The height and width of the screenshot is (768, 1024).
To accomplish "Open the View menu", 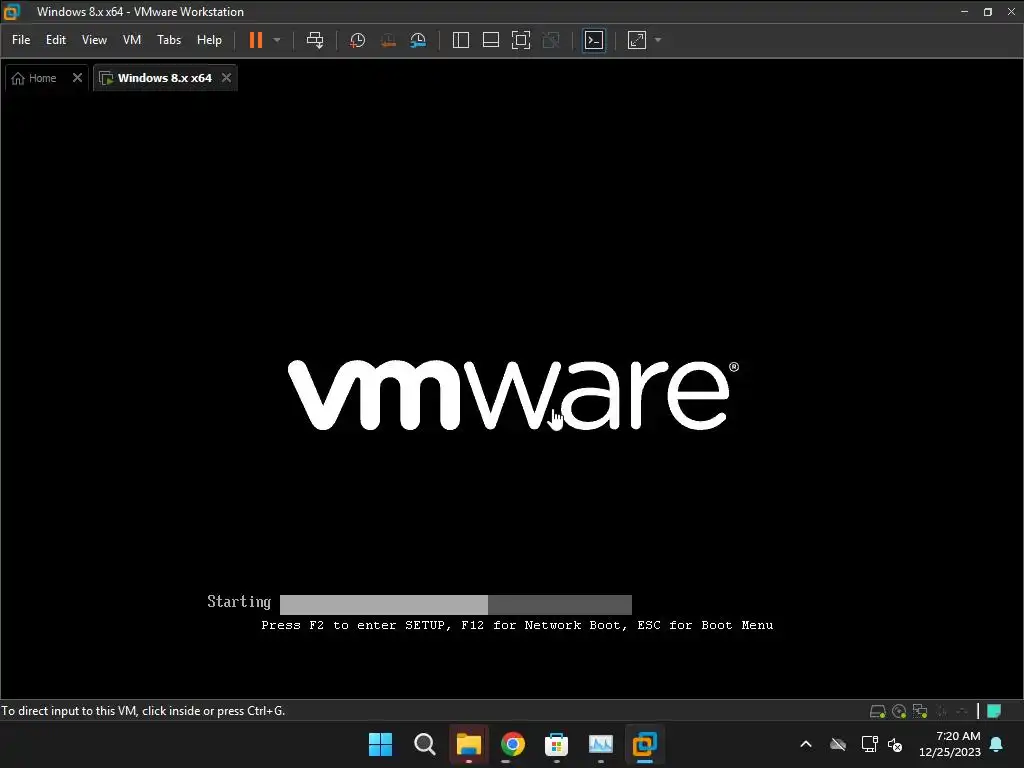I will (x=94, y=40).
